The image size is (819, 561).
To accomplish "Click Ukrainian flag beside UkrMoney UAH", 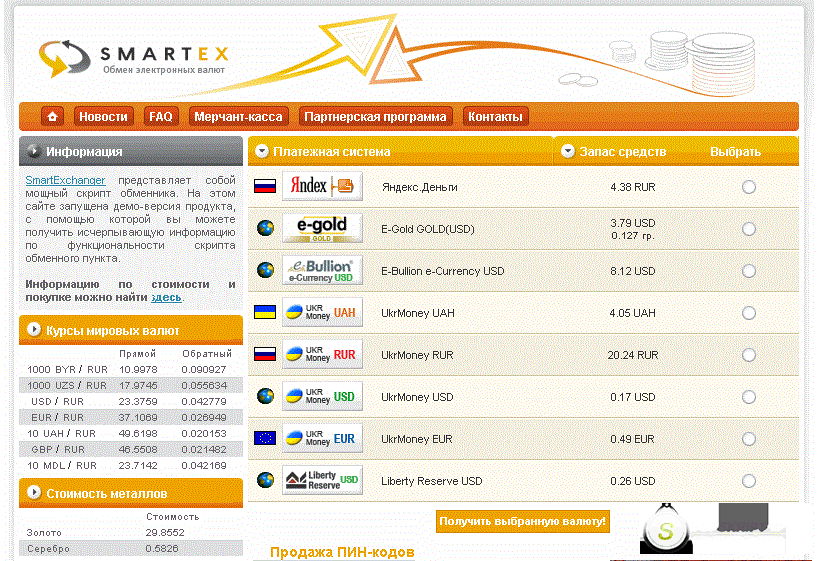I will point(265,312).
